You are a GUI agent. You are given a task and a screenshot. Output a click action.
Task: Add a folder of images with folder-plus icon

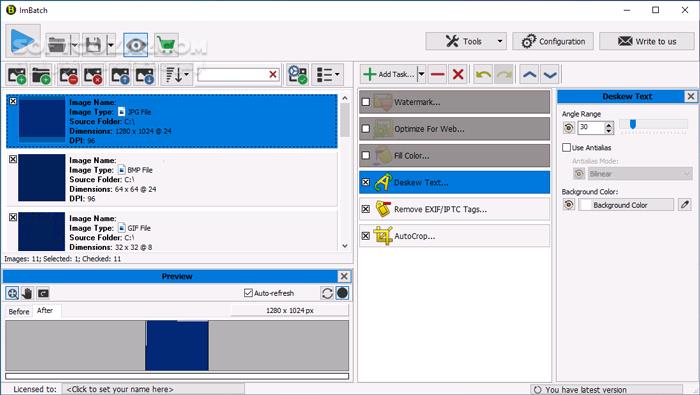41,75
